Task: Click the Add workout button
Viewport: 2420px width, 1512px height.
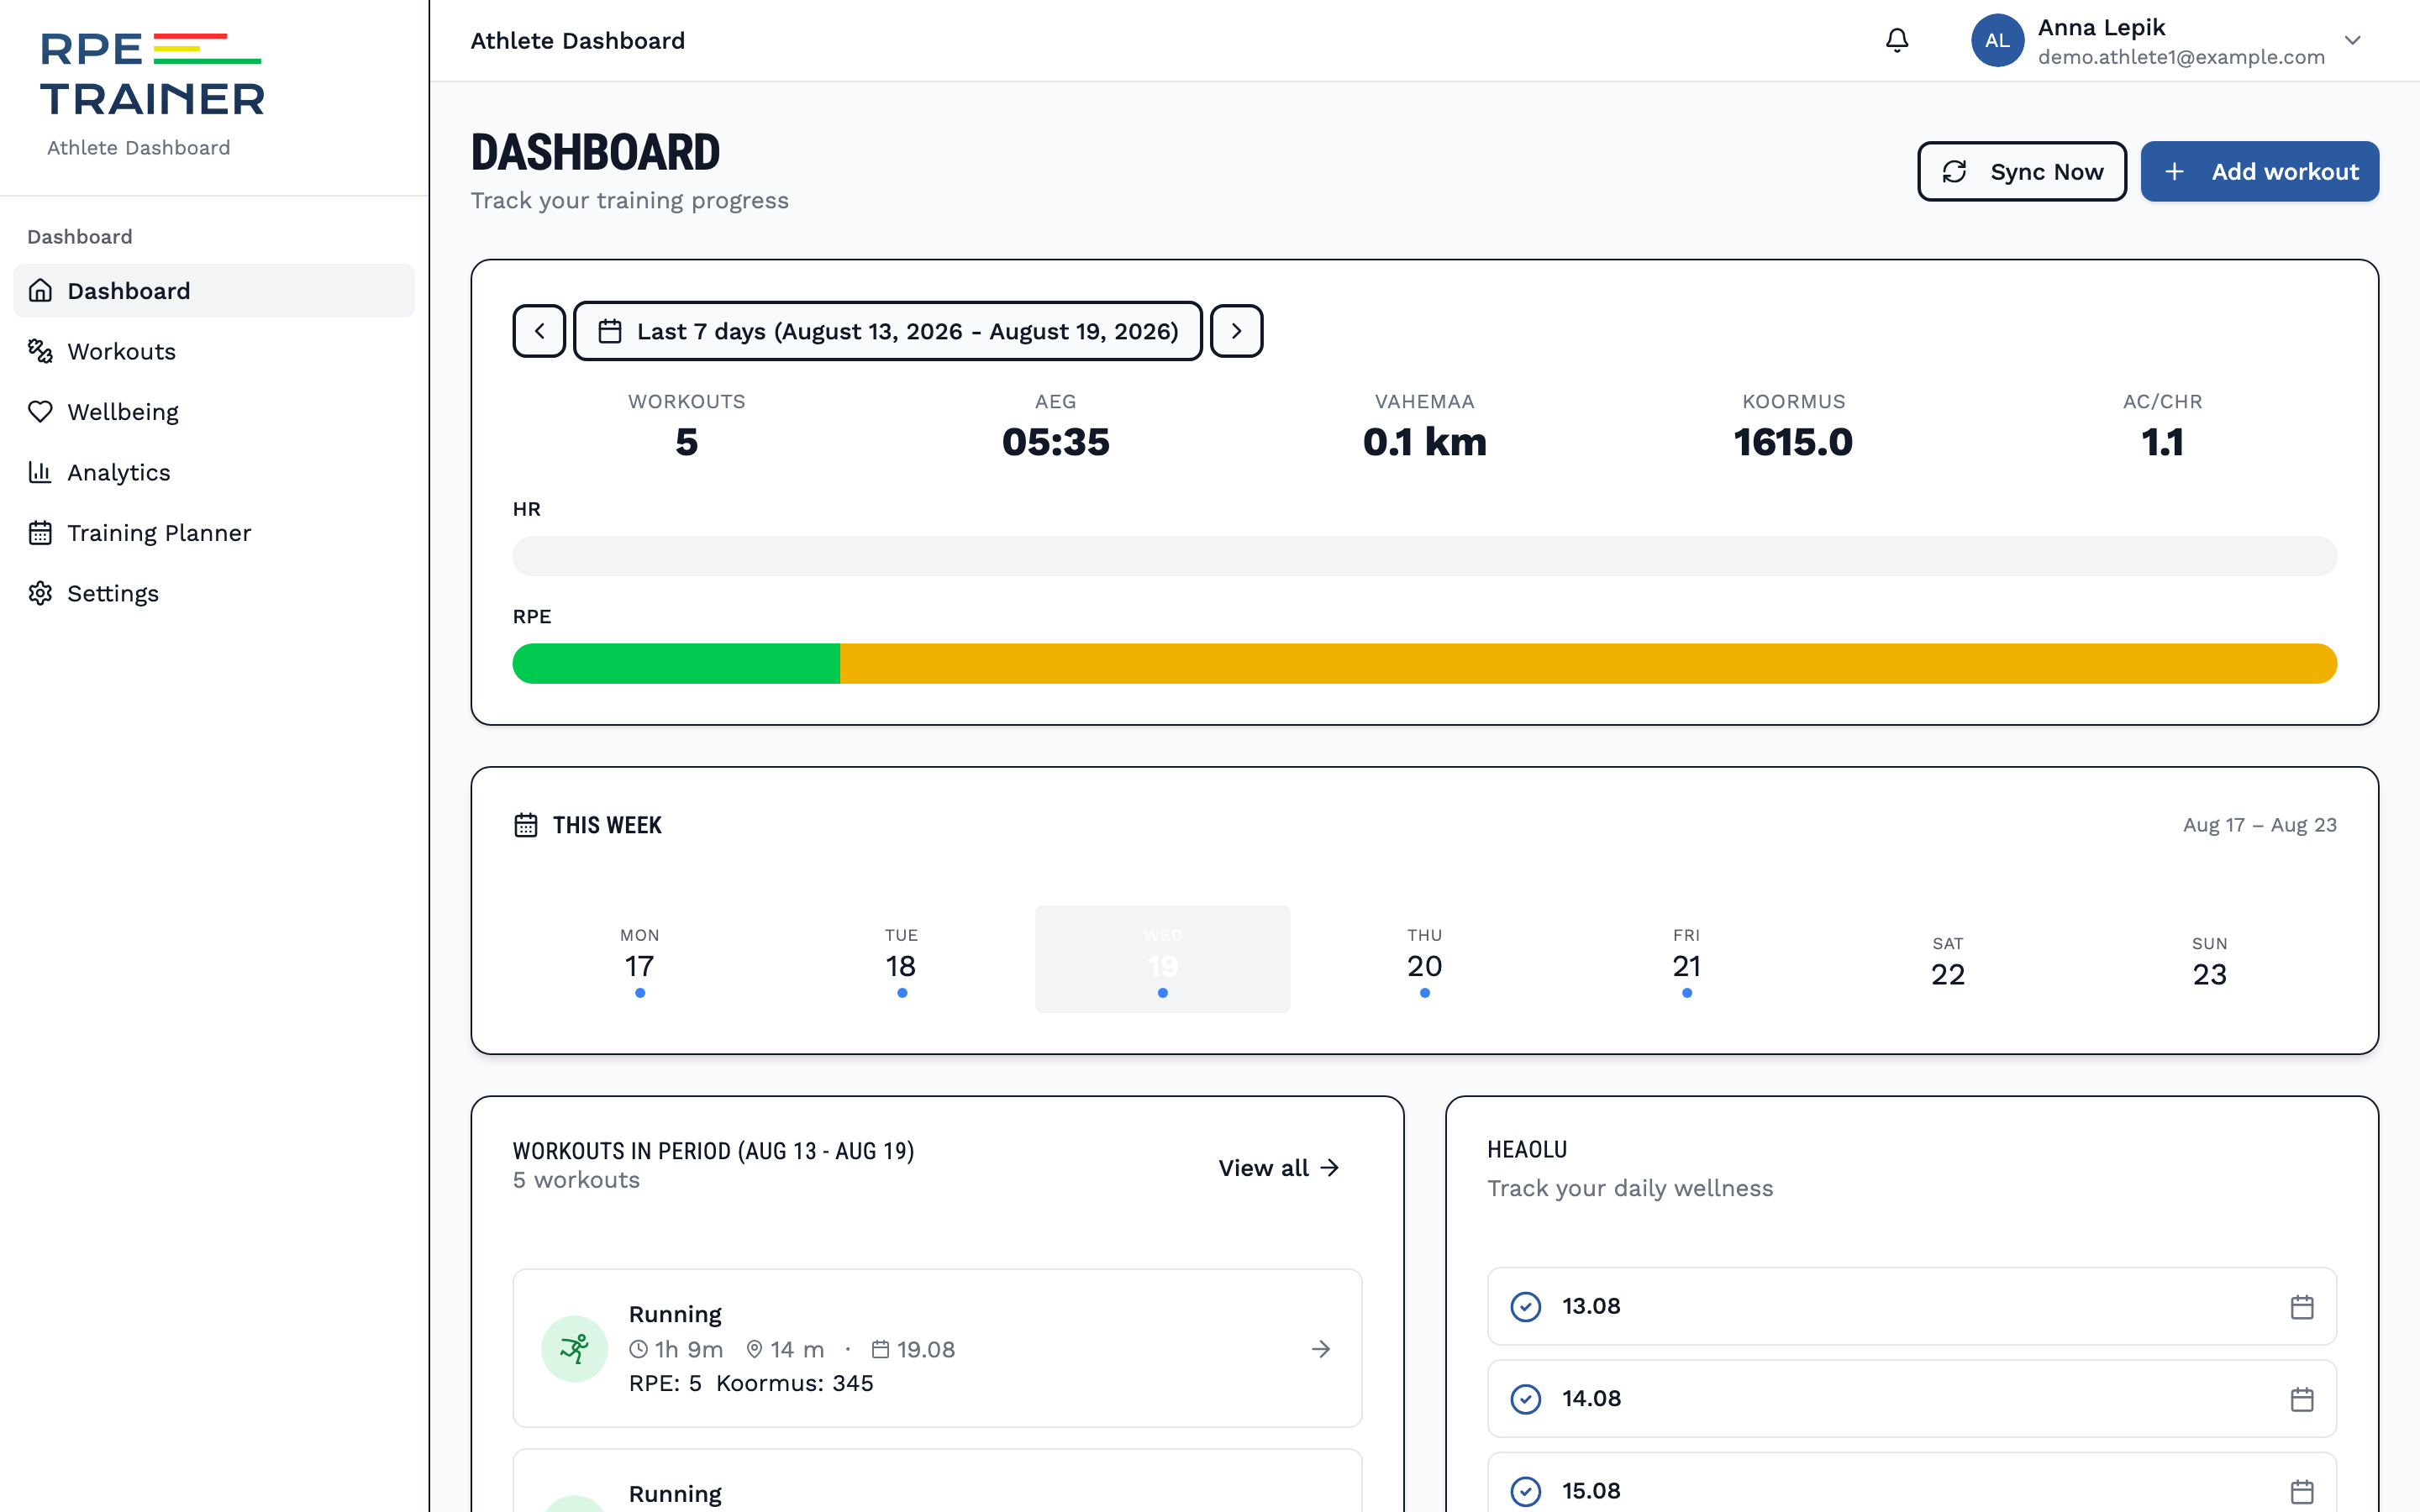Action: (x=2259, y=172)
